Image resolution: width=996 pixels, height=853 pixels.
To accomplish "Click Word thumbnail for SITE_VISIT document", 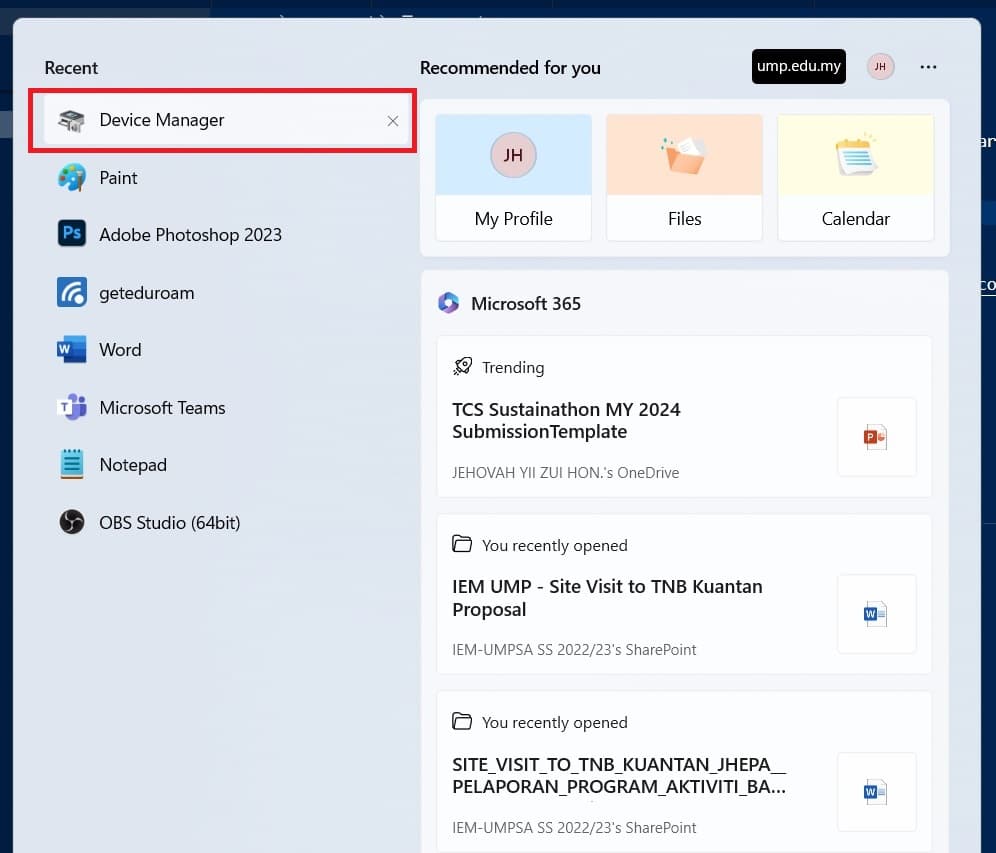I will (877, 792).
